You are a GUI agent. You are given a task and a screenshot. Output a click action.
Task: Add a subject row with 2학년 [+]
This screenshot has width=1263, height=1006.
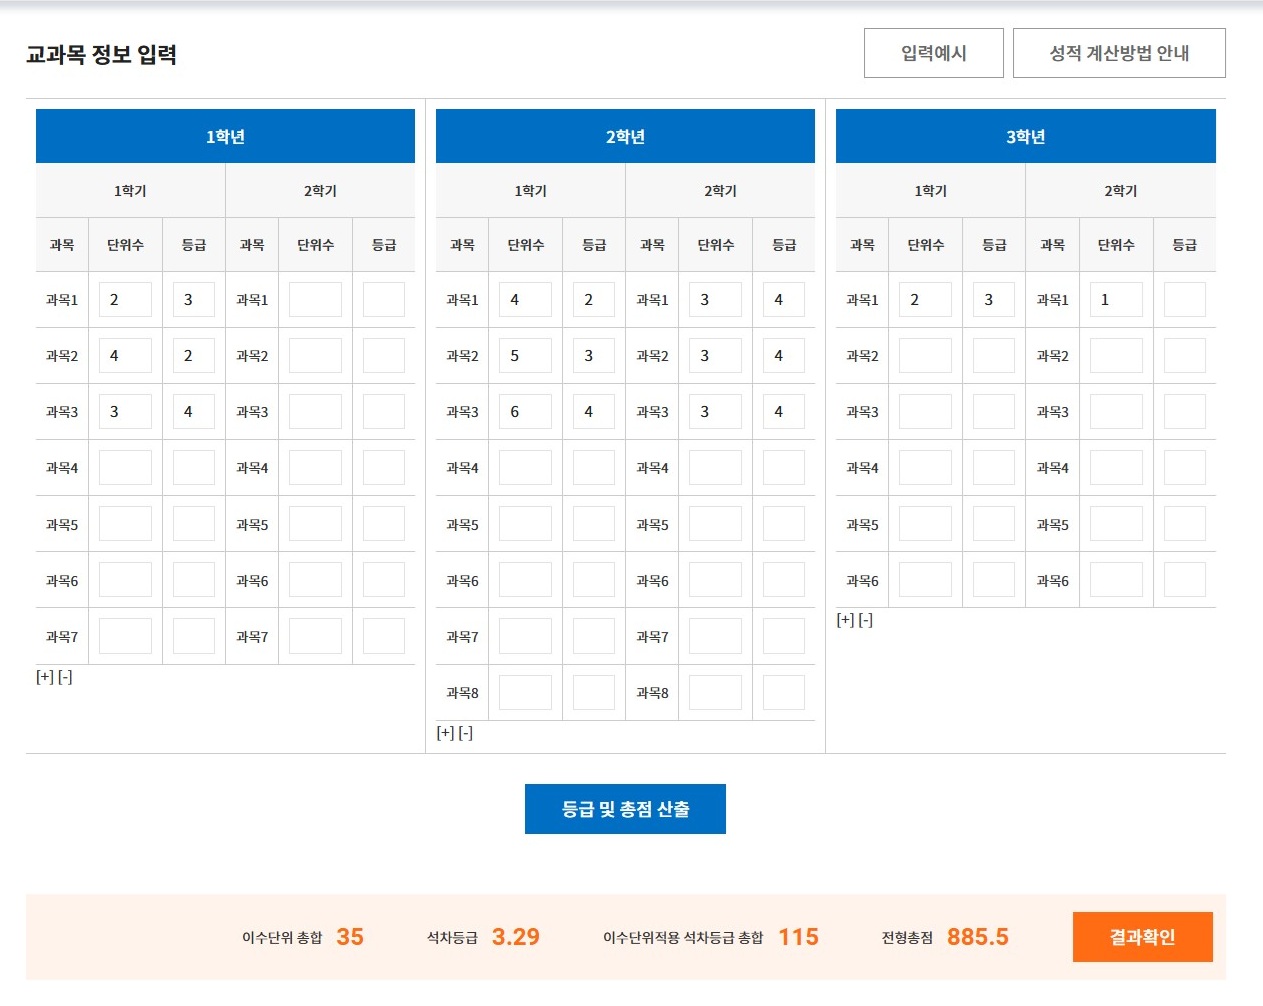click(x=445, y=733)
